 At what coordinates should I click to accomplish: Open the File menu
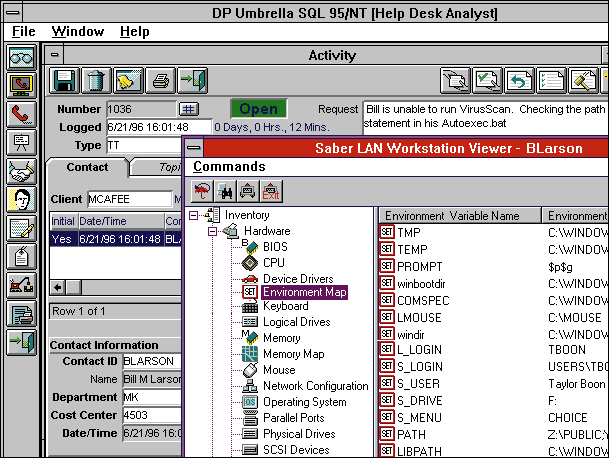(24, 31)
